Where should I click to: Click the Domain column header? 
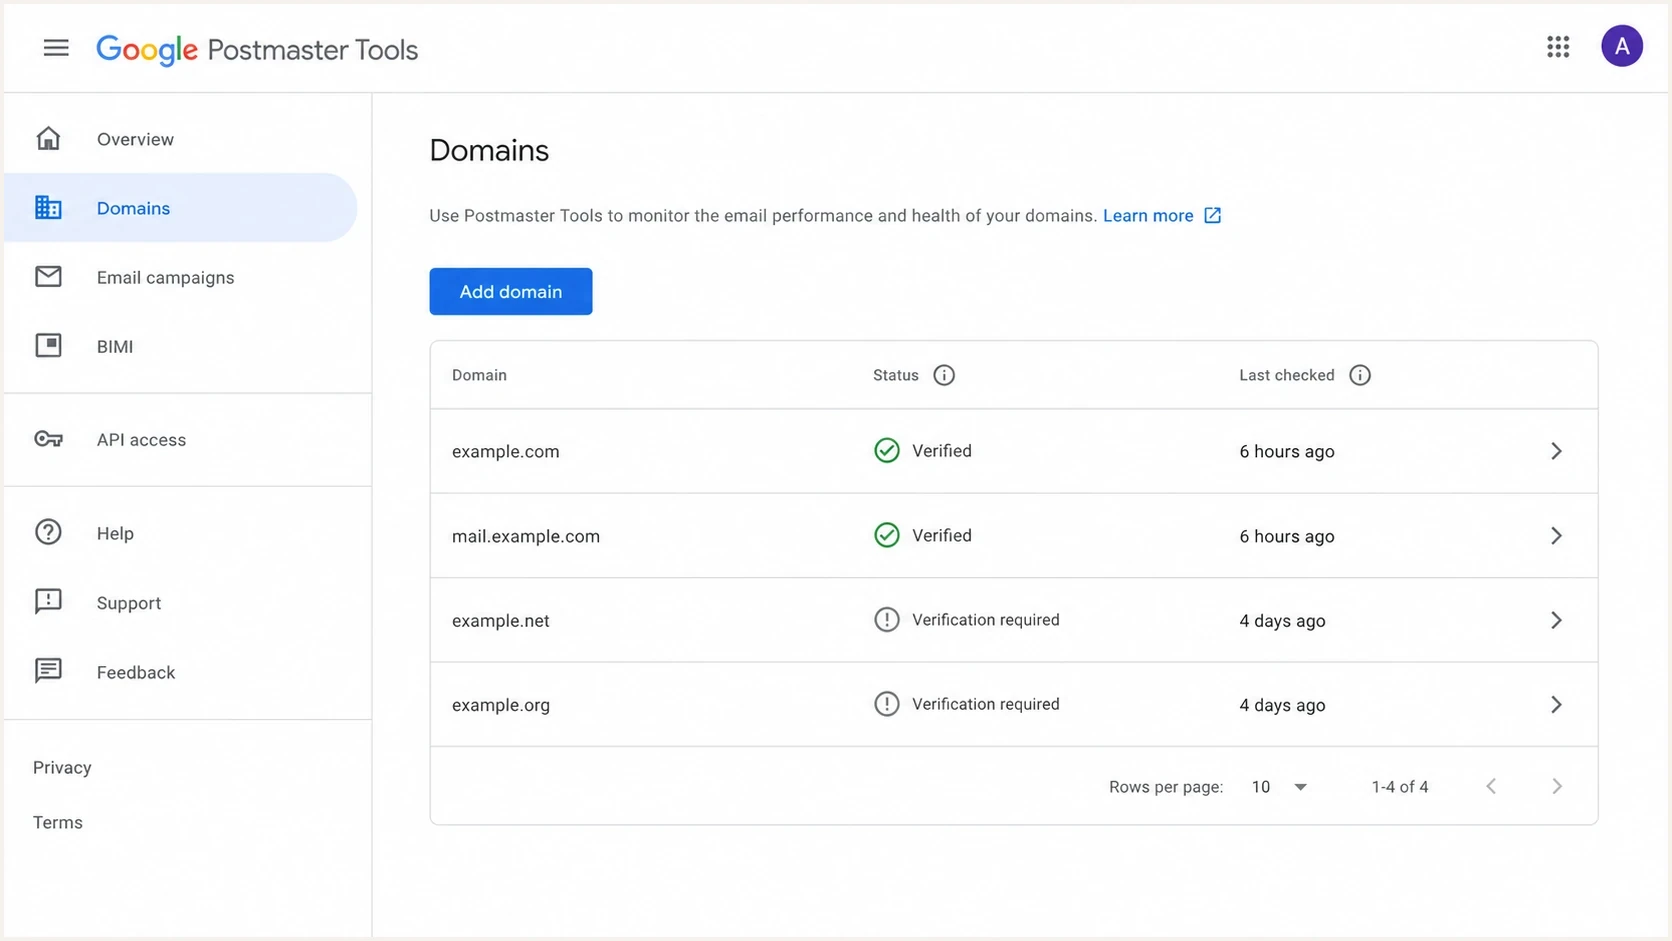[x=479, y=375]
